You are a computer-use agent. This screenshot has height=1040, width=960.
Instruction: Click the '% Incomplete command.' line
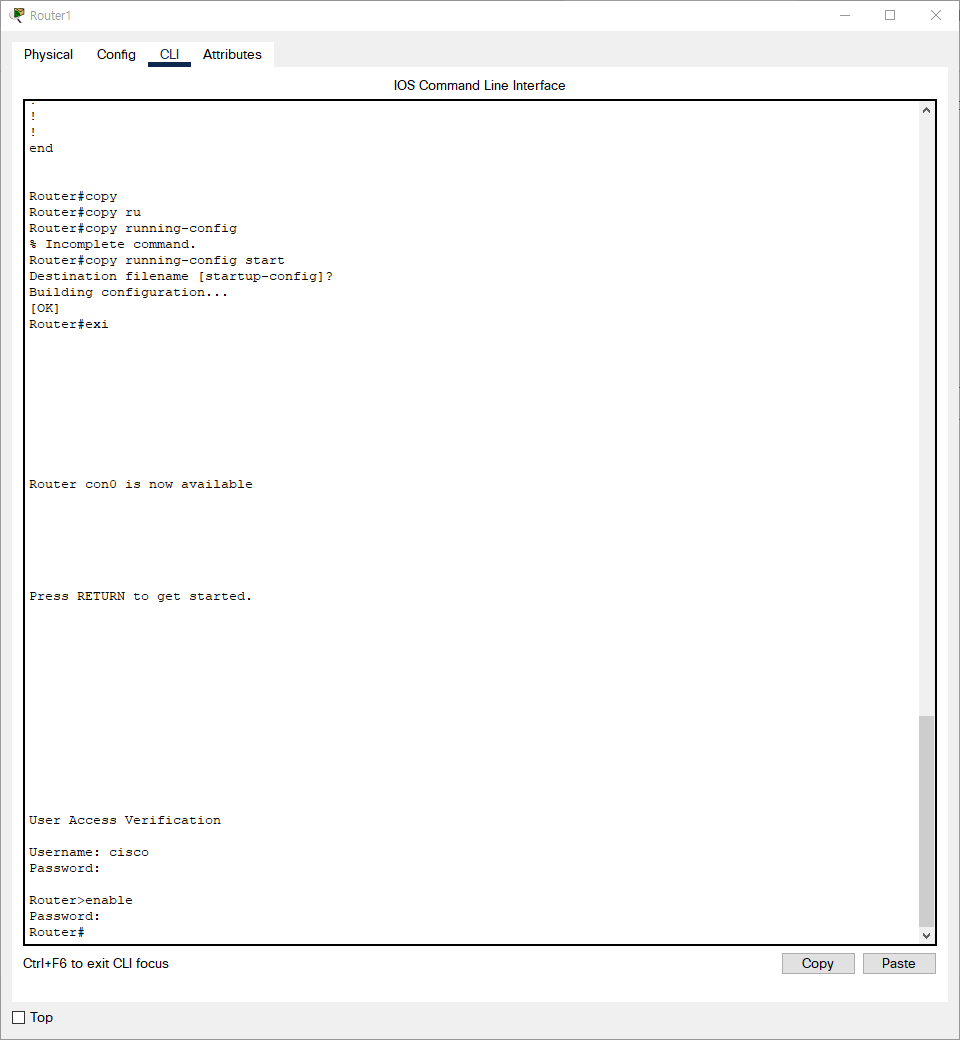pyautogui.click(x=113, y=244)
